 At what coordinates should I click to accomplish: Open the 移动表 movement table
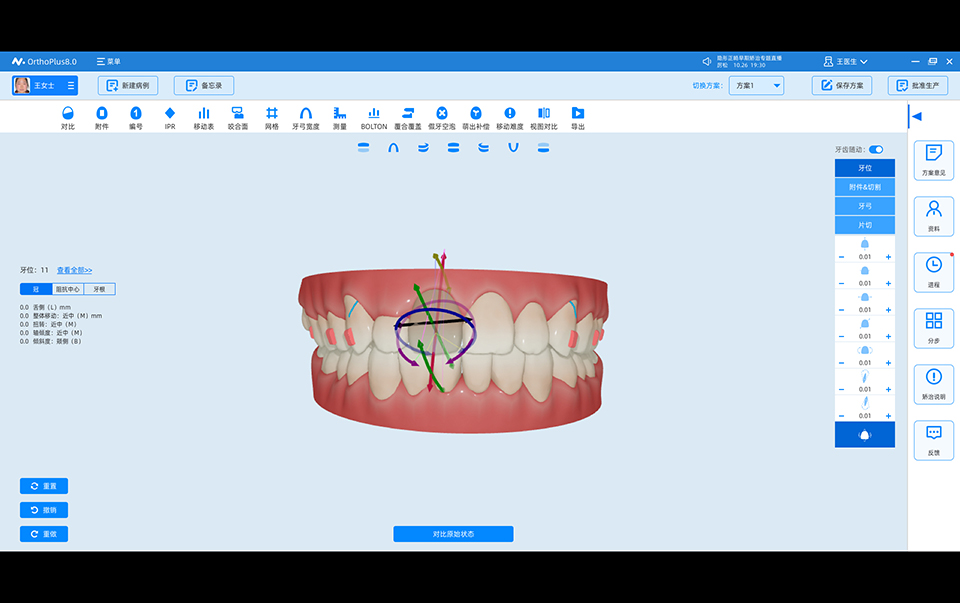click(204, 118)
